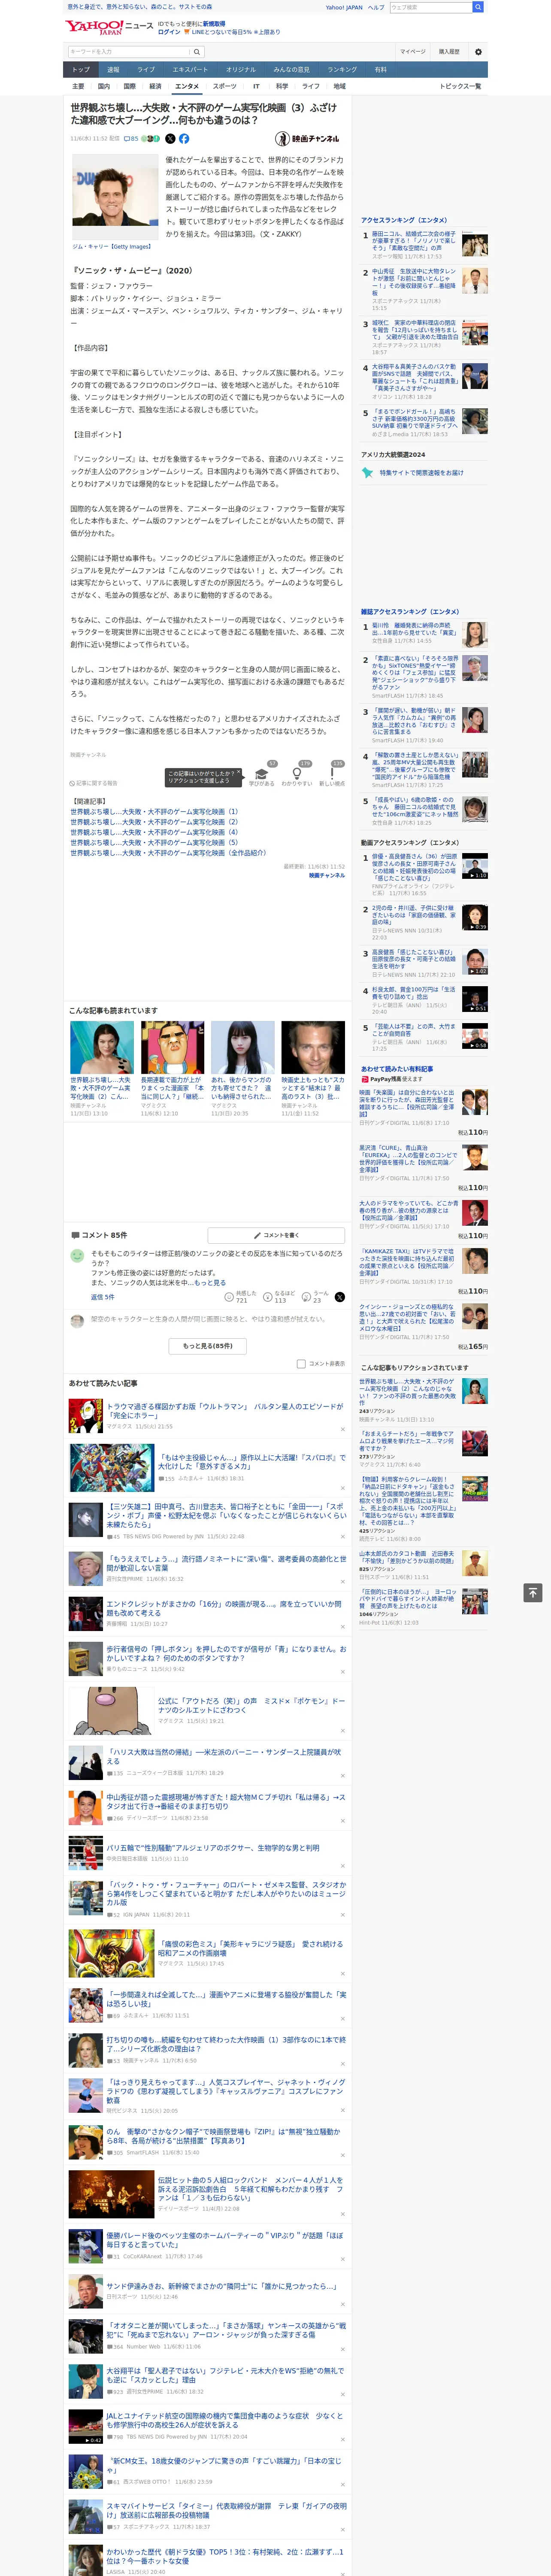Select the スポーツ category tab
The width and height of the screenshot is (551, 2576).
coord(225,87)
